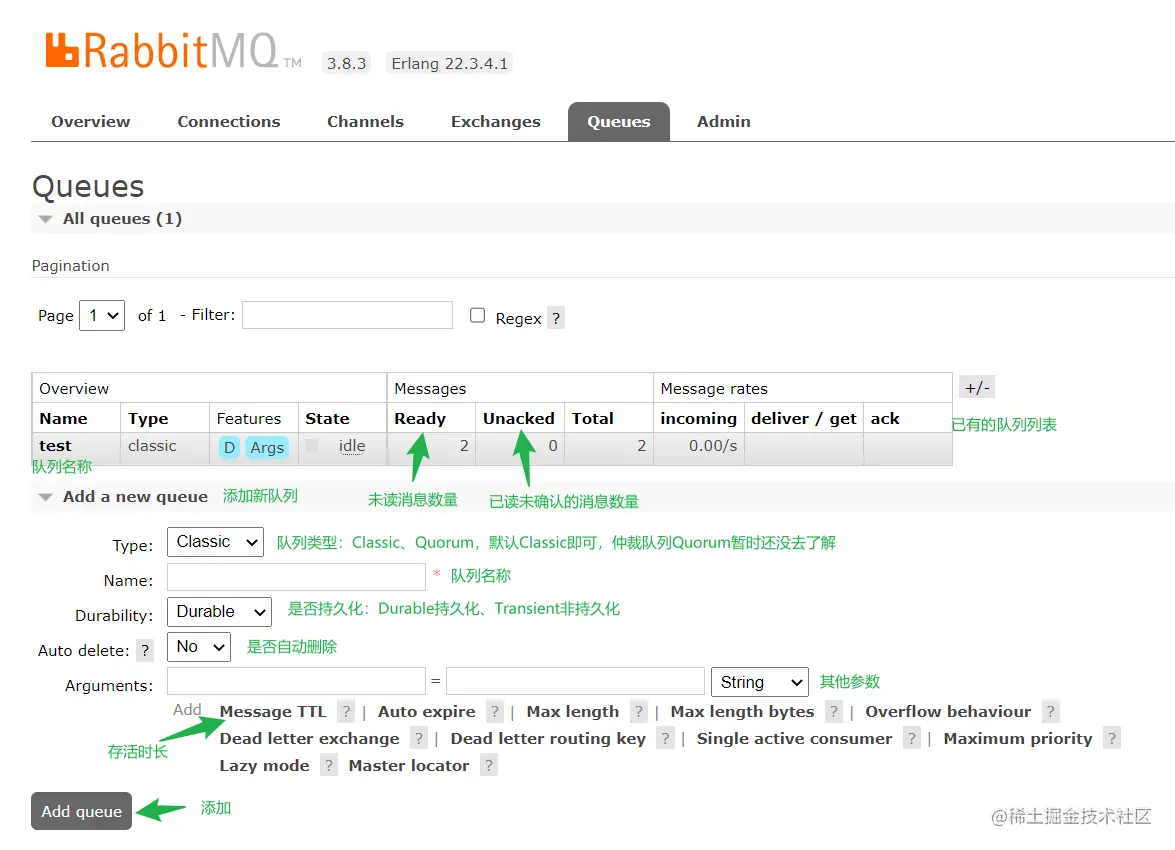Show help for Max length
The height and width of the screenshot is (850, 1175).
click(x=638, y=711)
